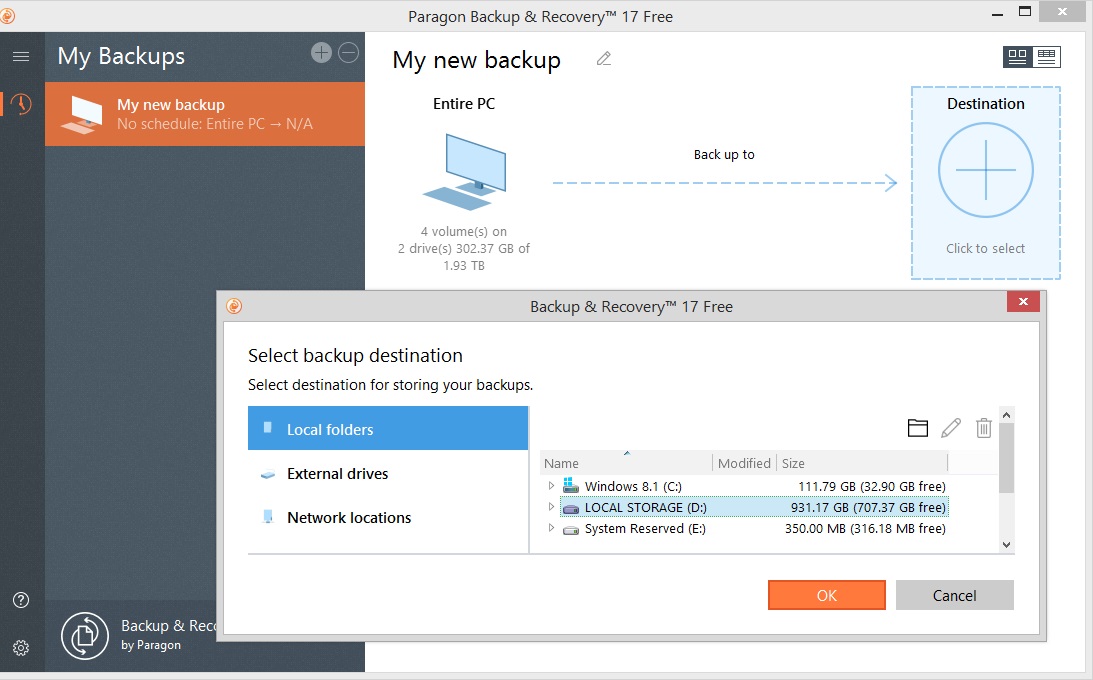Open the hamburger menu in sidebar
The image size is (1093, 680).
coord(21,56)
